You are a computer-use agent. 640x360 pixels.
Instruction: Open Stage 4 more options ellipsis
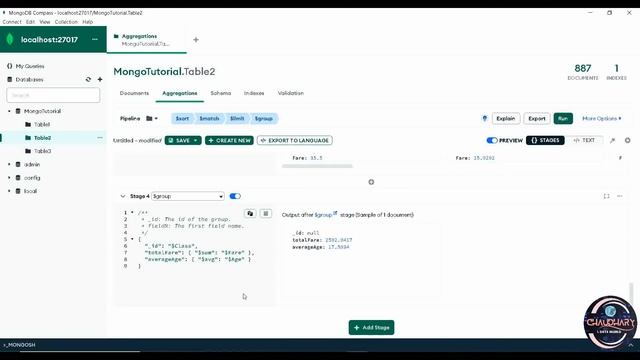click(620, 196)
